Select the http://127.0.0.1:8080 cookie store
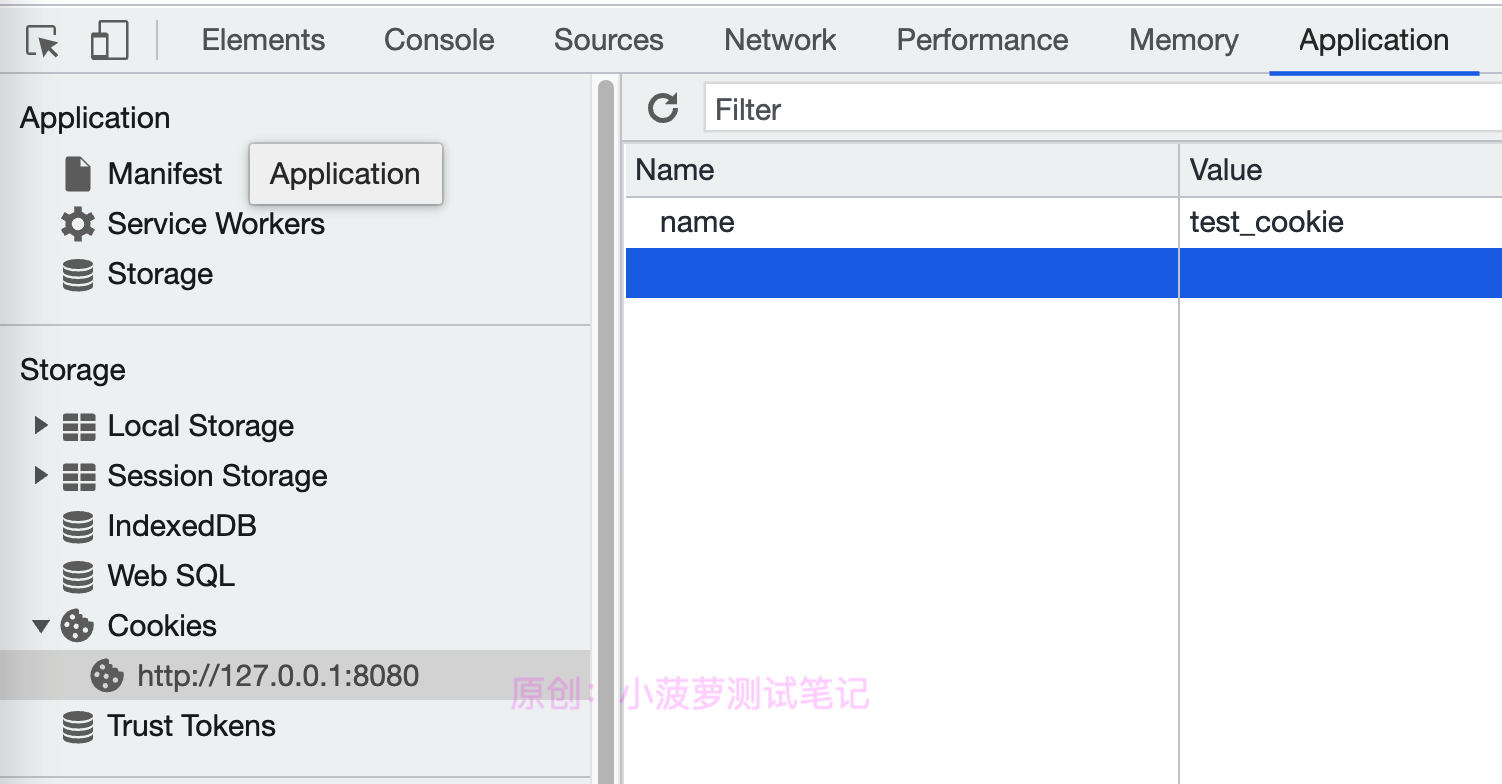The width and height of the screenshot is (1502, 784). tap(277, 675)
